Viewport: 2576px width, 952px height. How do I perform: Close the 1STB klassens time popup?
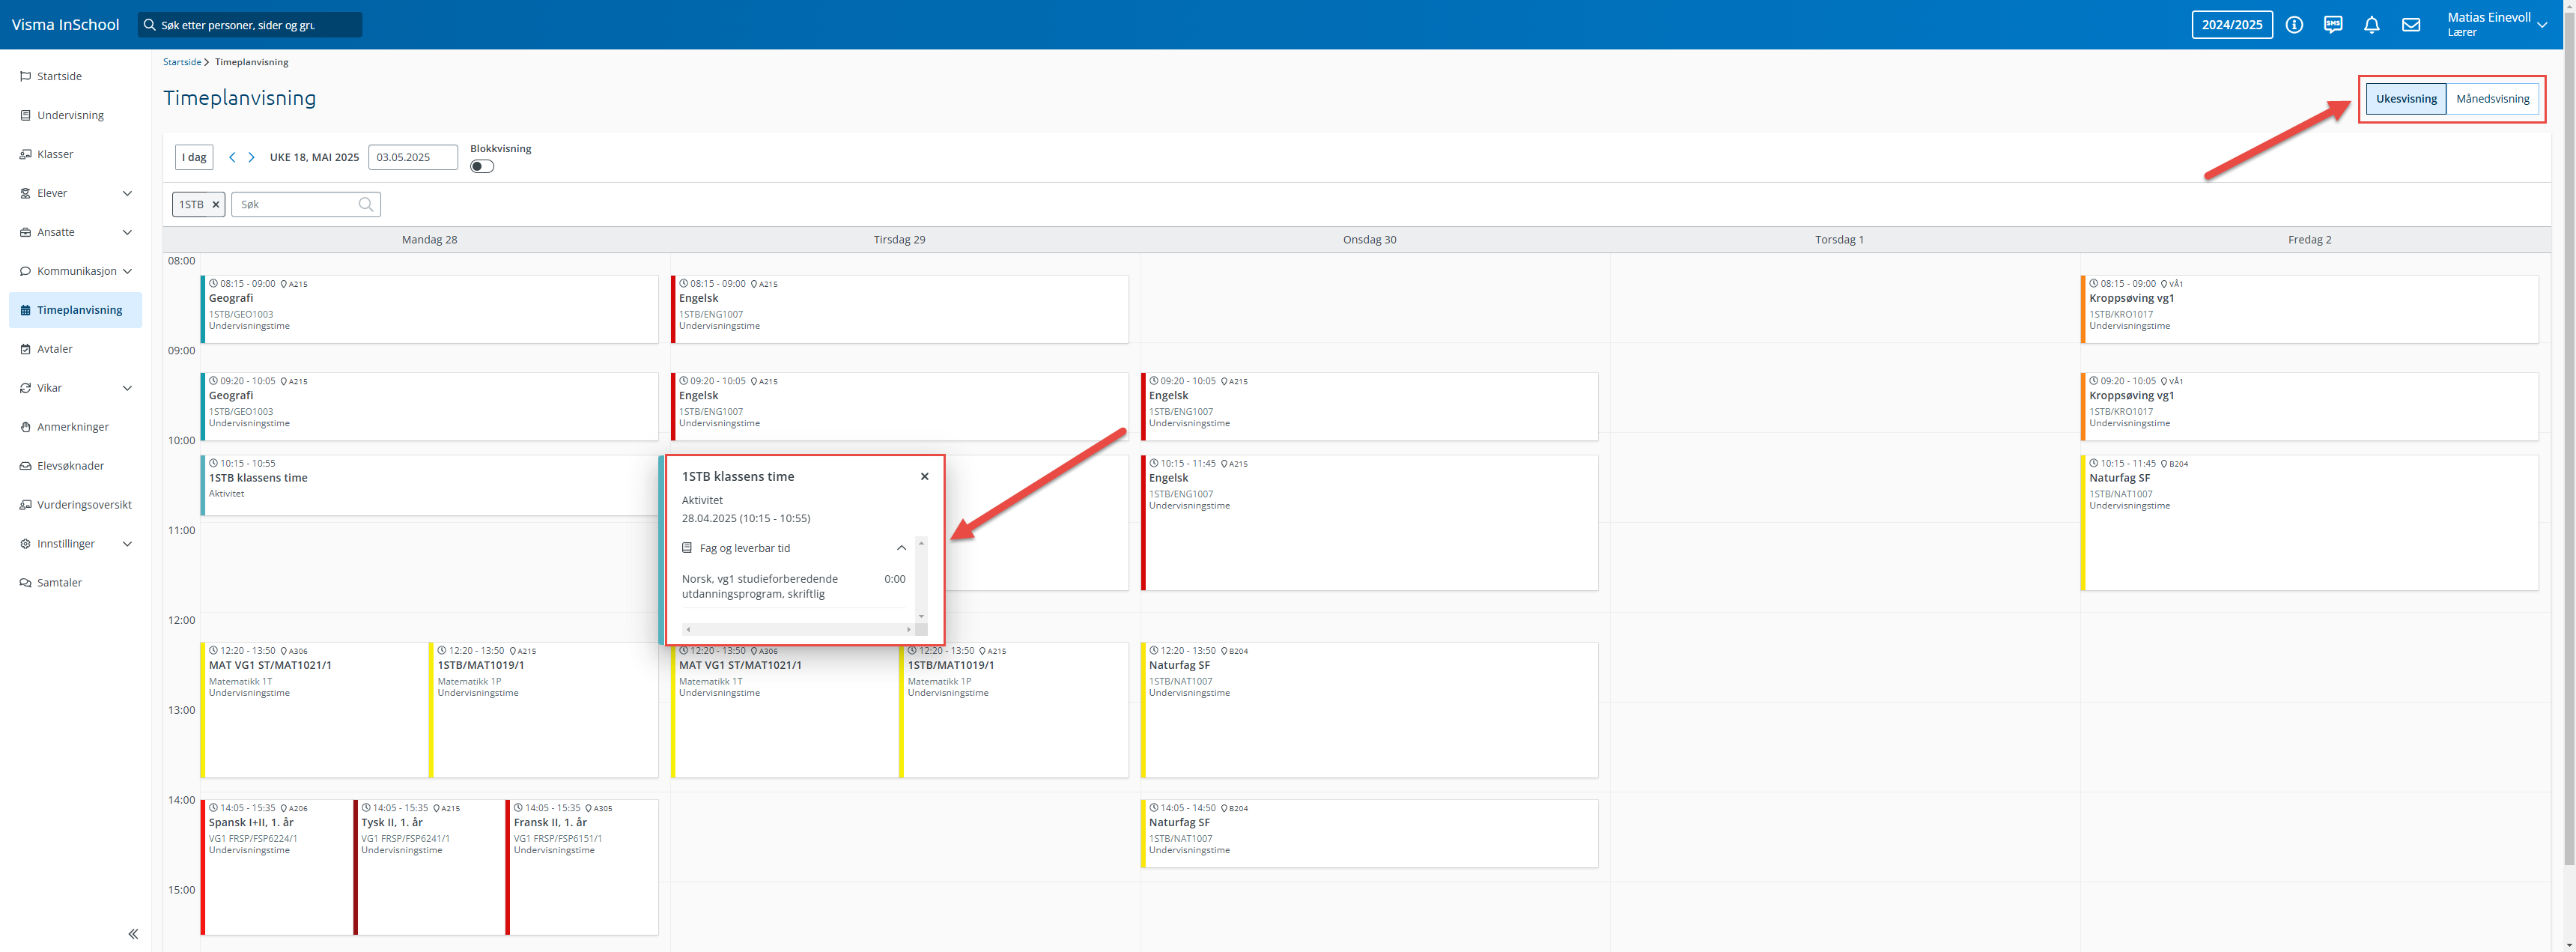point(924,477)
